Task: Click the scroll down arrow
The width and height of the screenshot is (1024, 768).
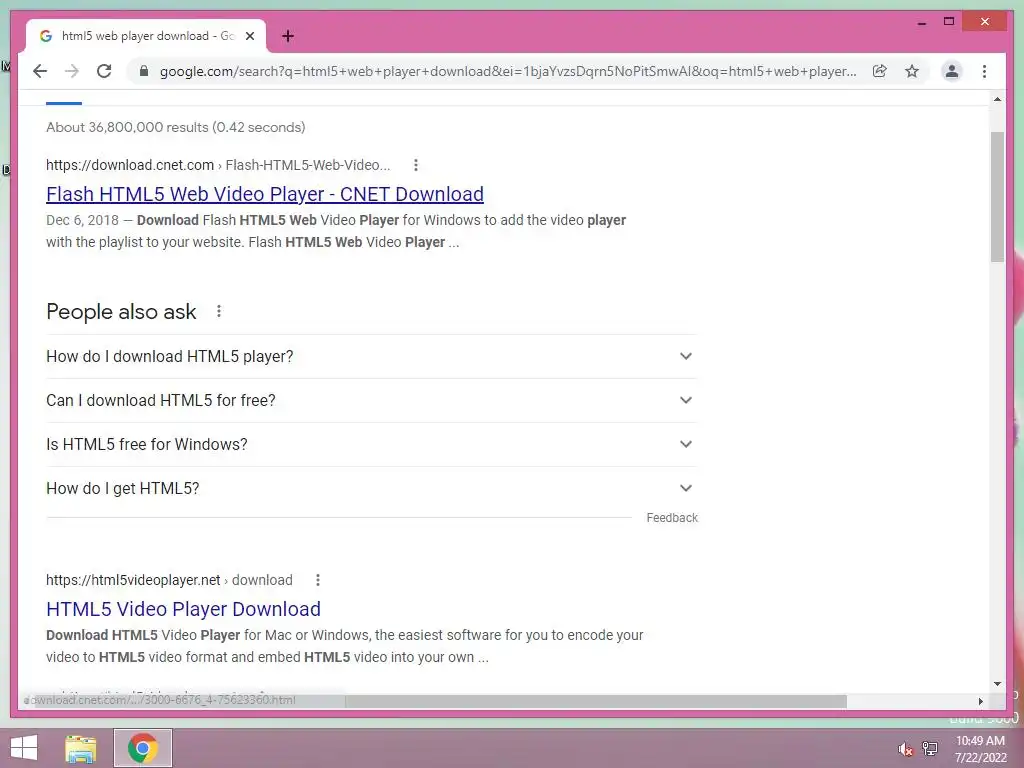Action: click(997, 684)
